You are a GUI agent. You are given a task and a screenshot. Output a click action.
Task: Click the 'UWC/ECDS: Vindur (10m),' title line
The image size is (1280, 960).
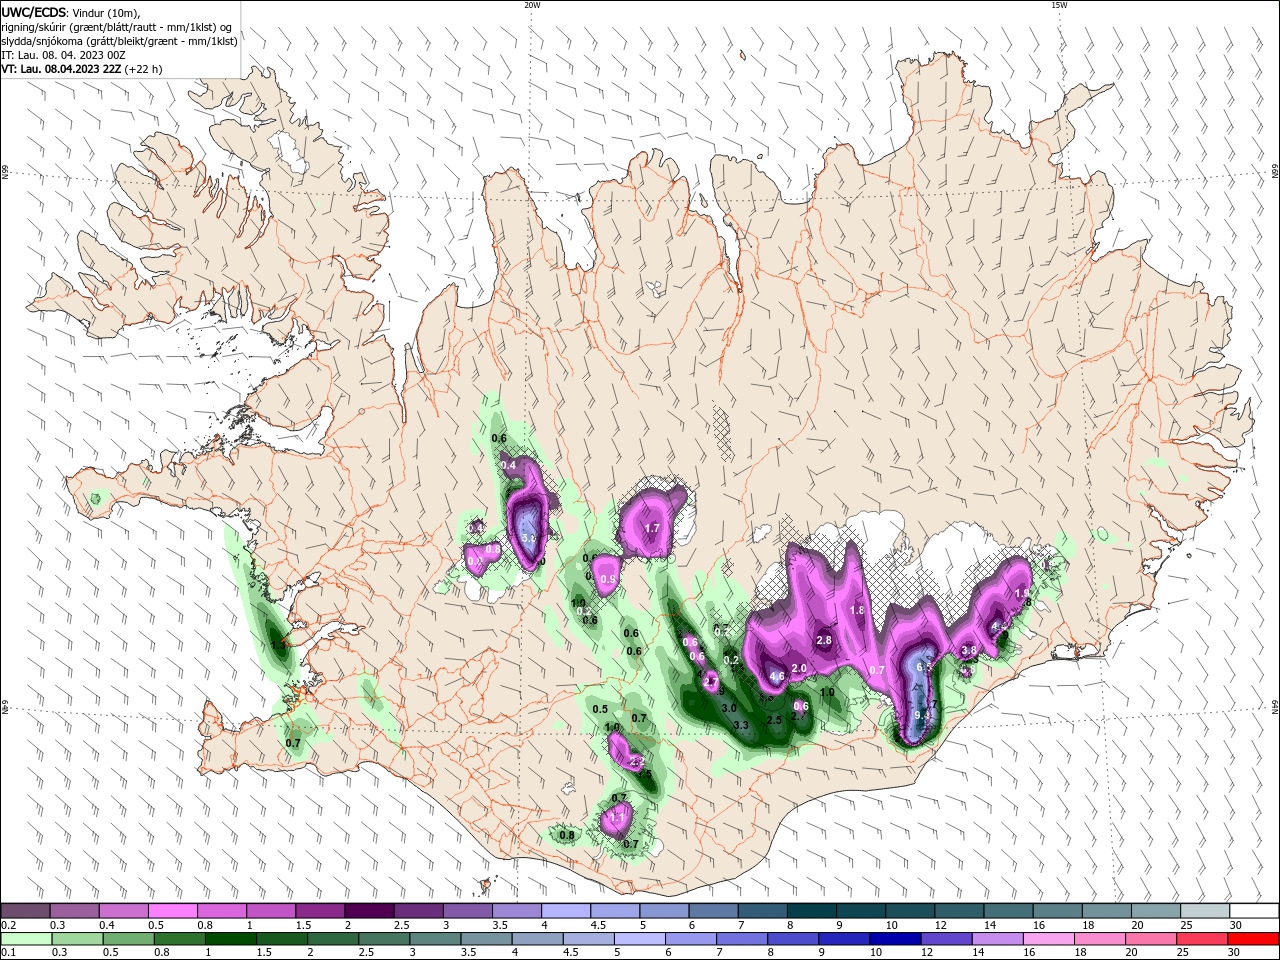point(71,12)
